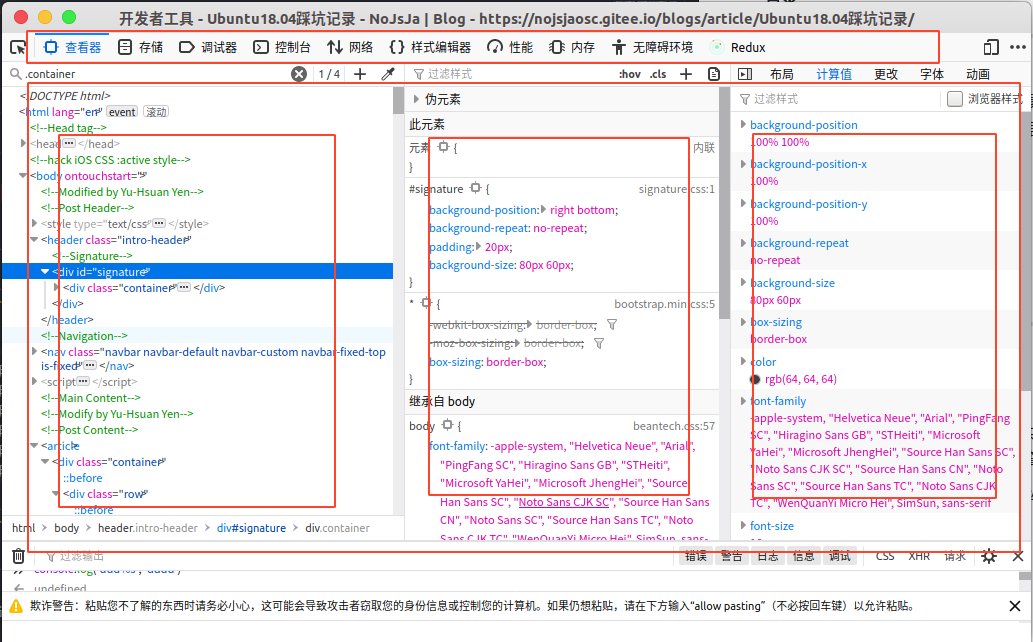Image resolution: width=1033 pixels, height=642 pixels.
Task: Switch to the 网络 tab
Action: coord(351,47)
